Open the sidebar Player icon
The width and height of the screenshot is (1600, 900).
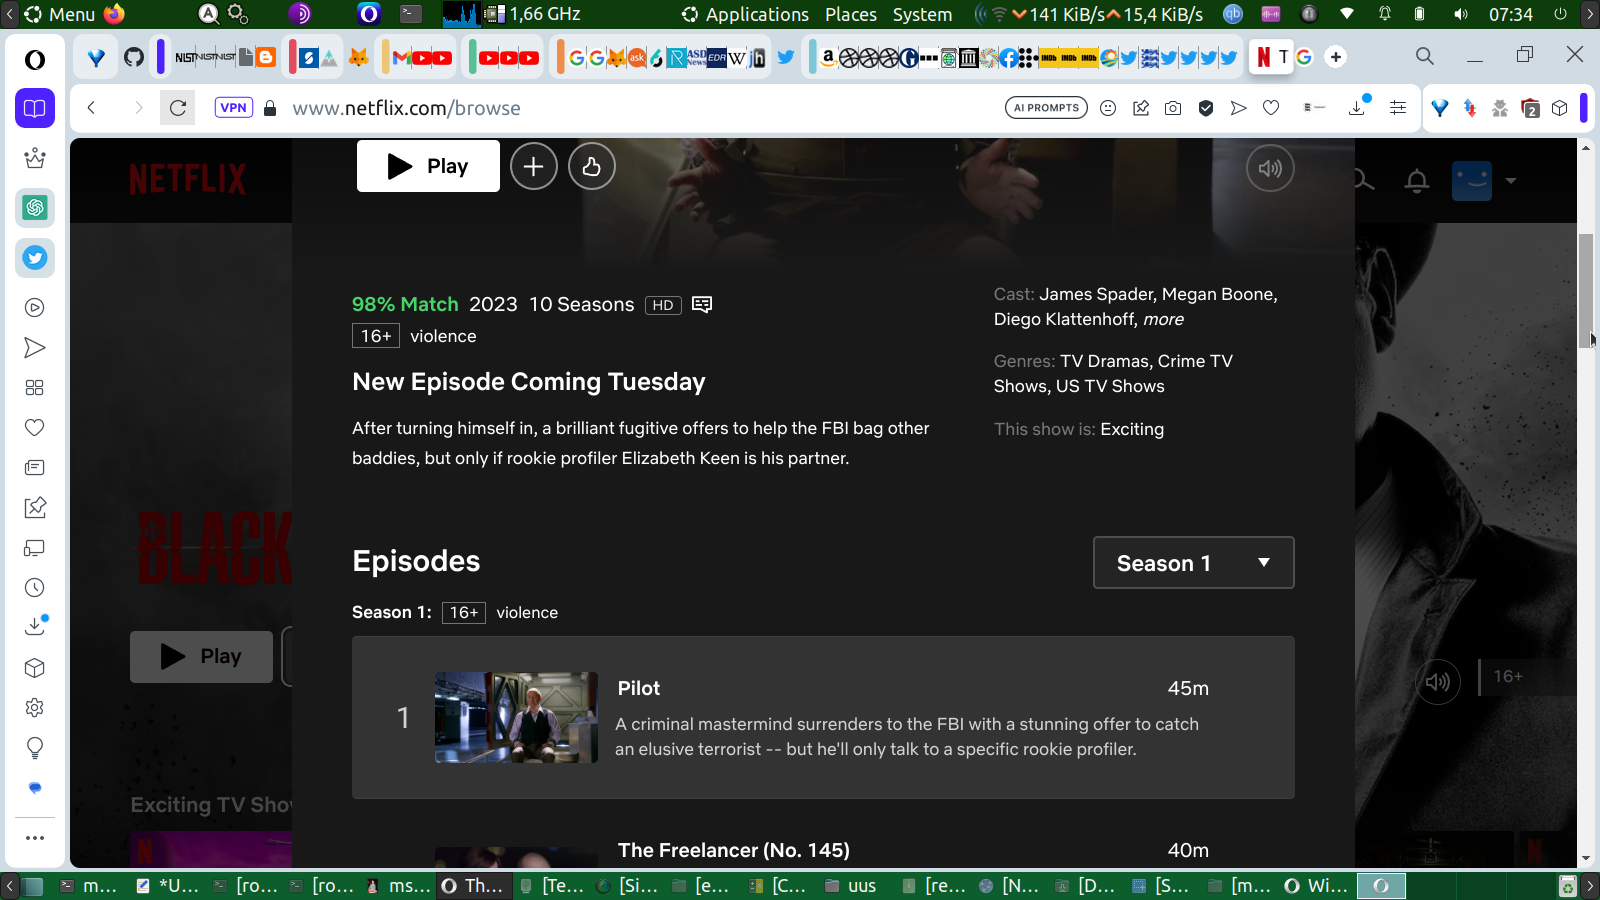pos(35,308)
